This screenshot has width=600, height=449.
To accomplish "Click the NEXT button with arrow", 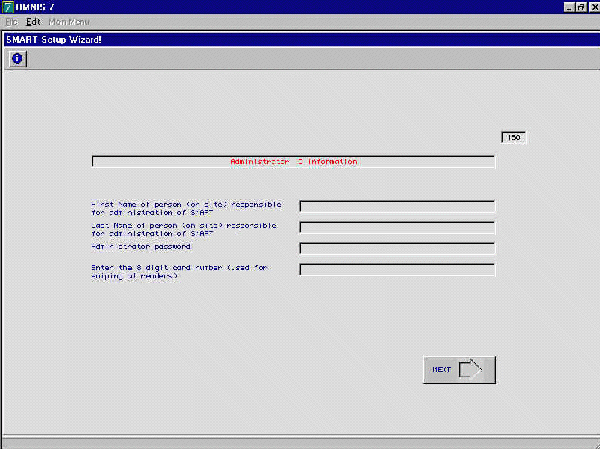I will (x=459, y=370).
